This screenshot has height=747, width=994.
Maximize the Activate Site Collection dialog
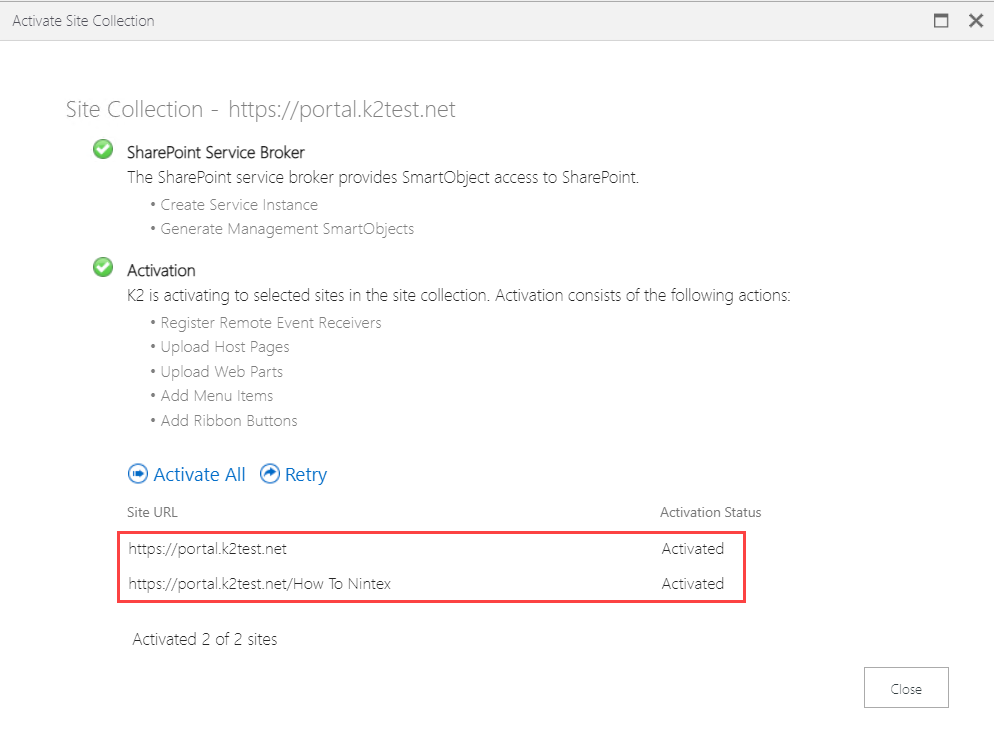pyautogui.click(x=941, y=20)
